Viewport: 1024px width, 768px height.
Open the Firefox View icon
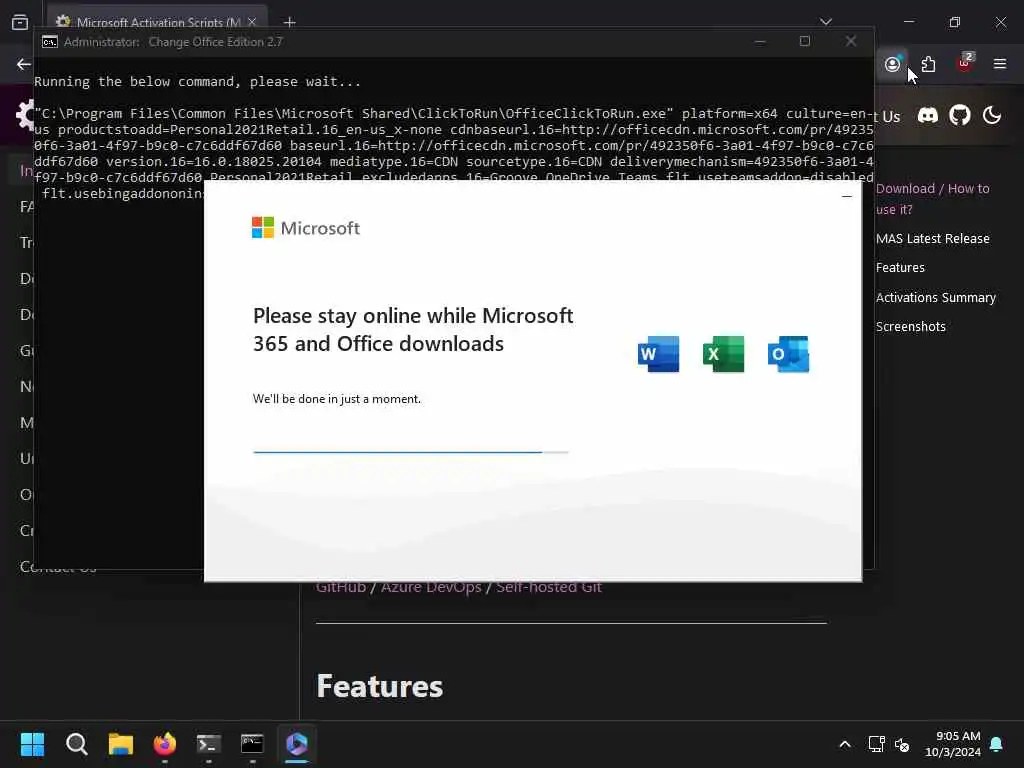[20, 22]
